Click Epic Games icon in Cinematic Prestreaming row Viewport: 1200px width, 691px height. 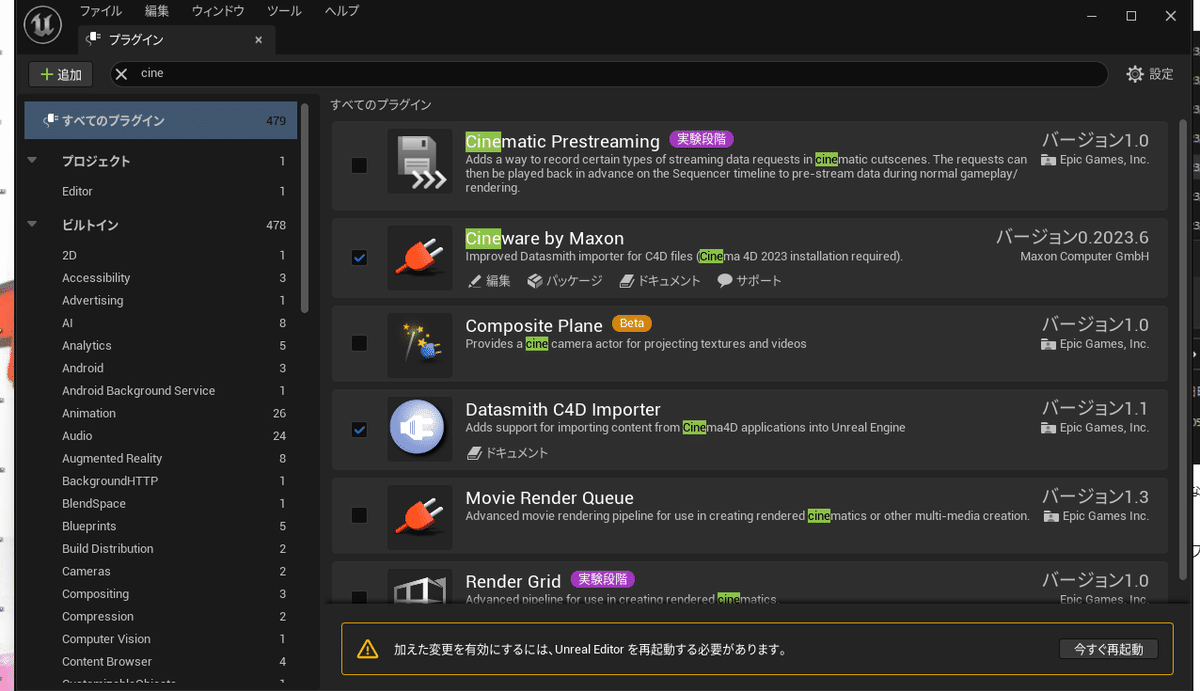(x=1048, y=160)
